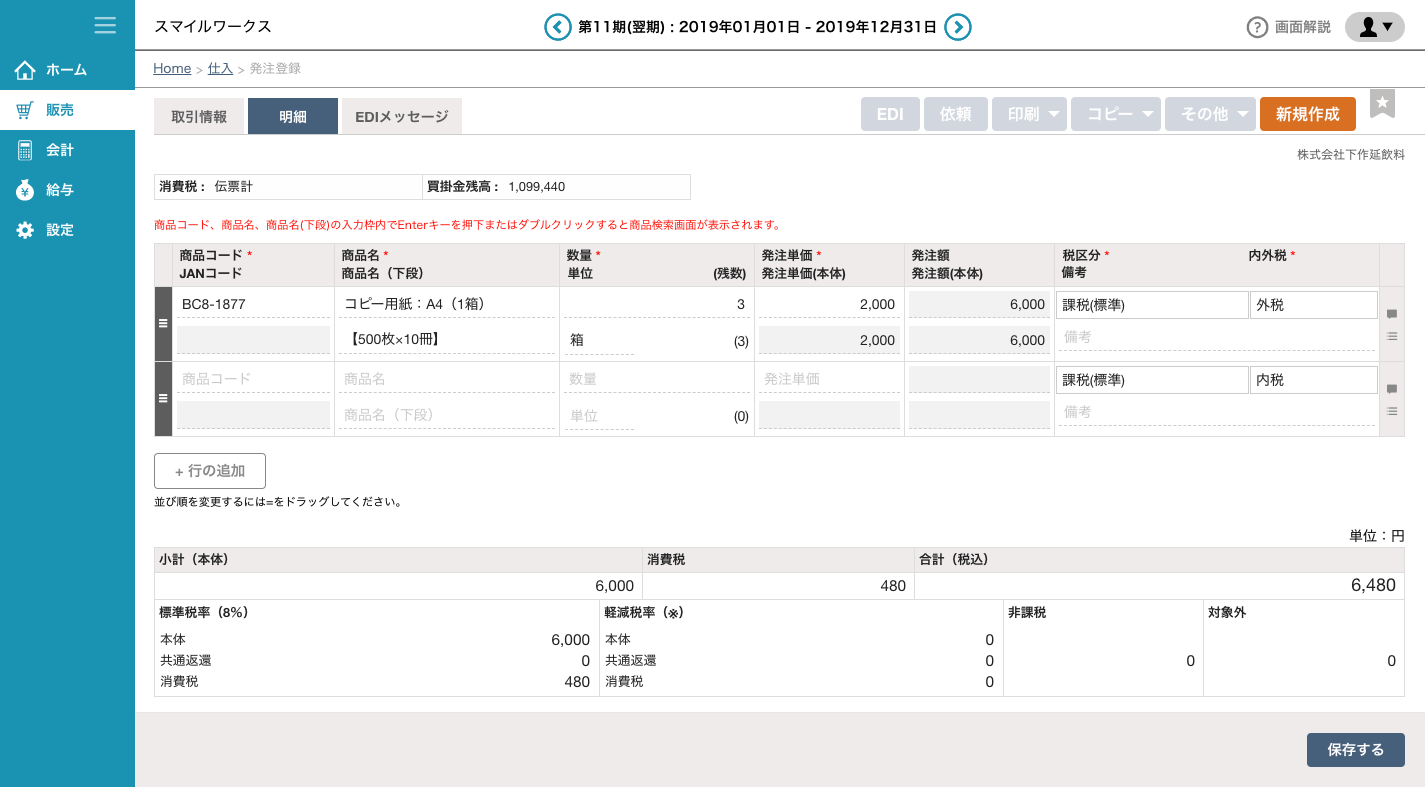Click 備考 field in first row
The height and width of the screenshot is (787, 1425).
[x=1216, y=338]
